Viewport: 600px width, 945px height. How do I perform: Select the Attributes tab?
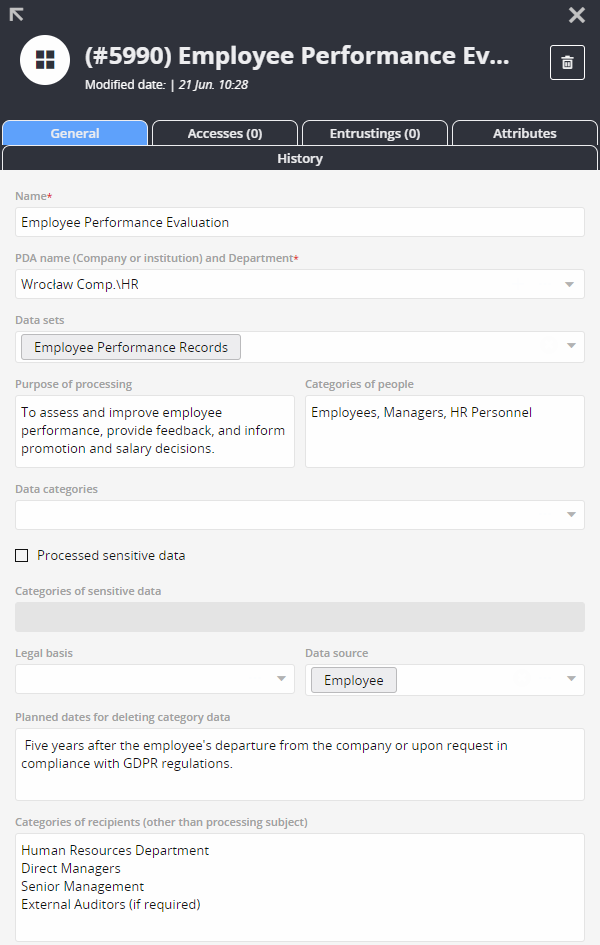[525, 133]
